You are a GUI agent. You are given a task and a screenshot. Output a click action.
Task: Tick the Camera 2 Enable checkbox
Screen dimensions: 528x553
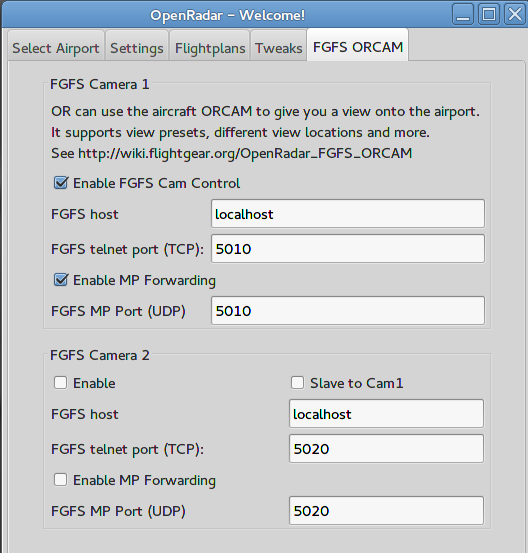pos(60,383)
